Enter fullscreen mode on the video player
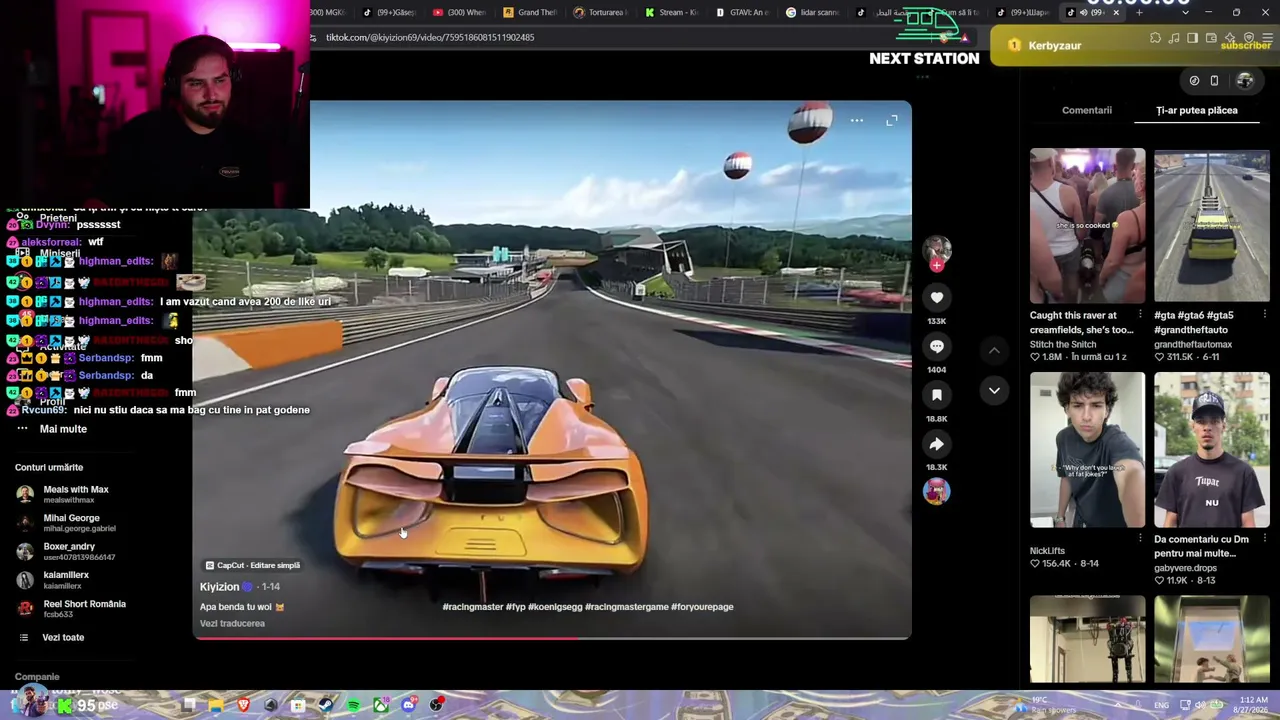This screenshot has width=1280, height=720. [892, 120]
